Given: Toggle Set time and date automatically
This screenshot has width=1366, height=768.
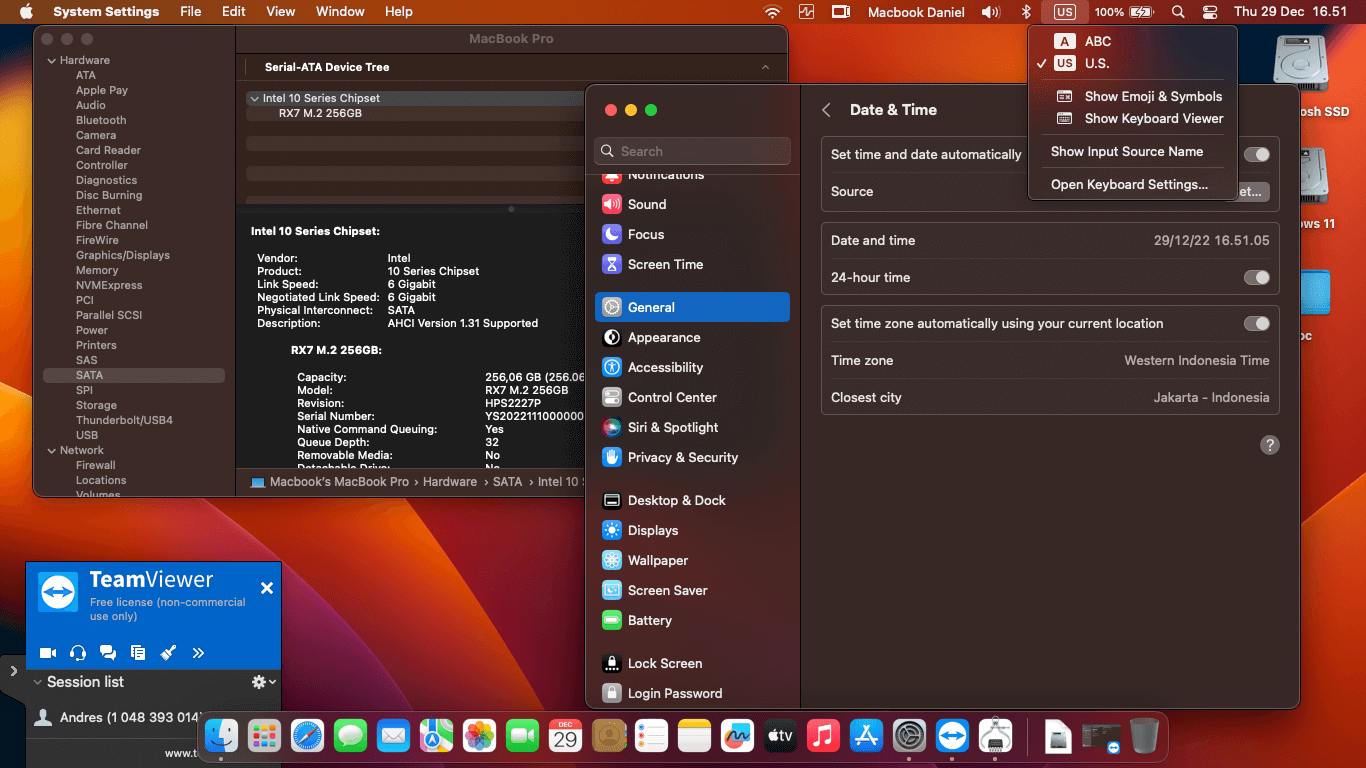Looking at the screenshot, I should (1256, 154).
